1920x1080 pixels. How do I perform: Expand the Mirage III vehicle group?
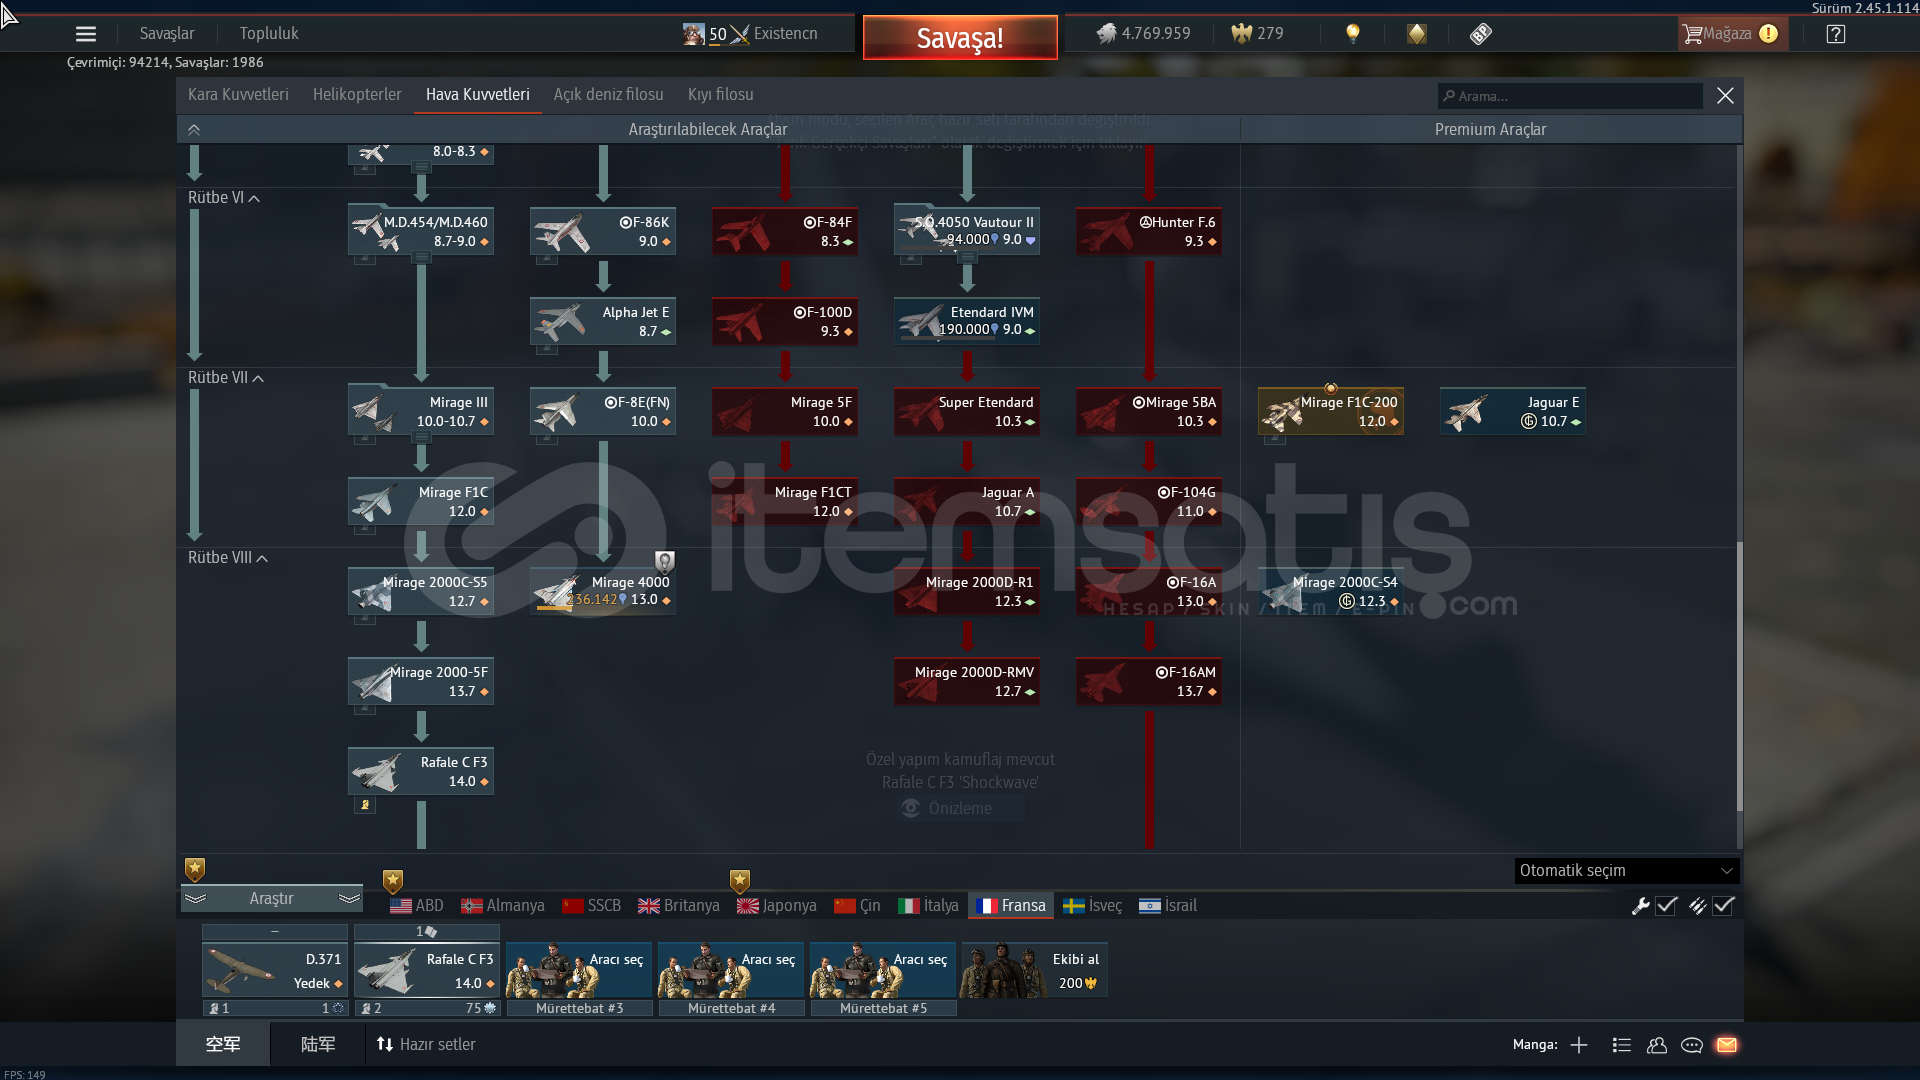pyautogui.click(x=421, y=438)
